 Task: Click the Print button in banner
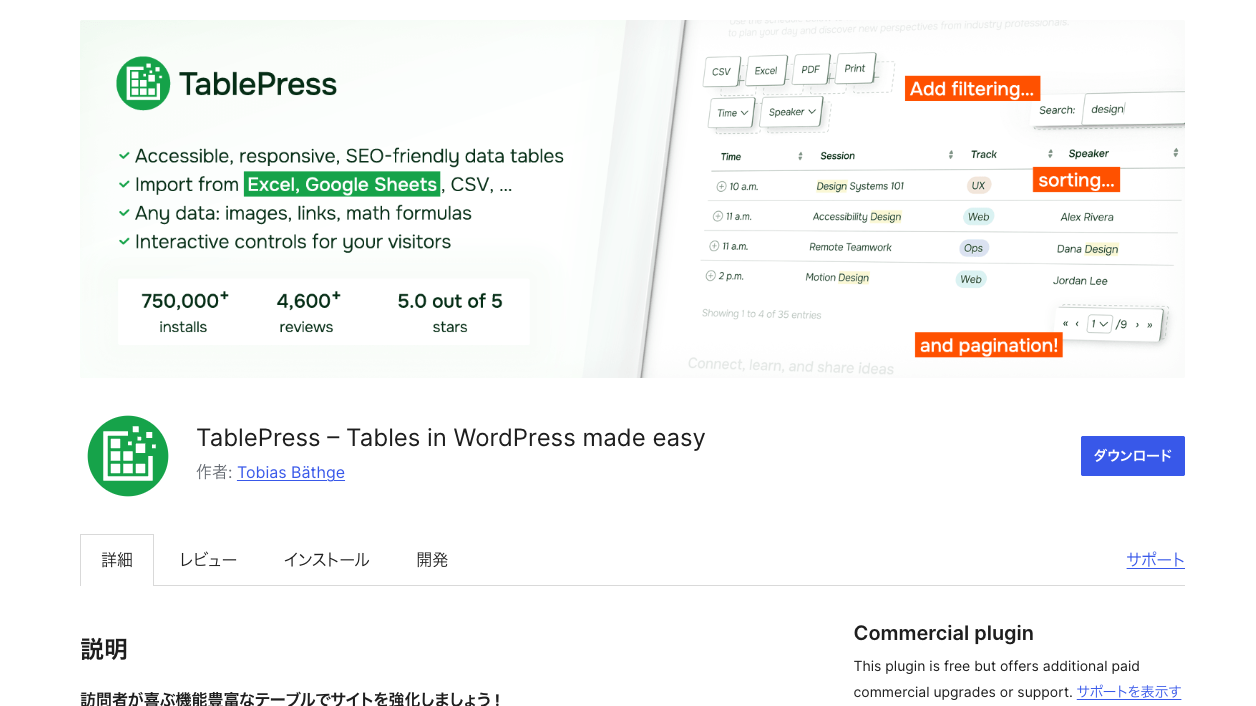click(855, 68)
